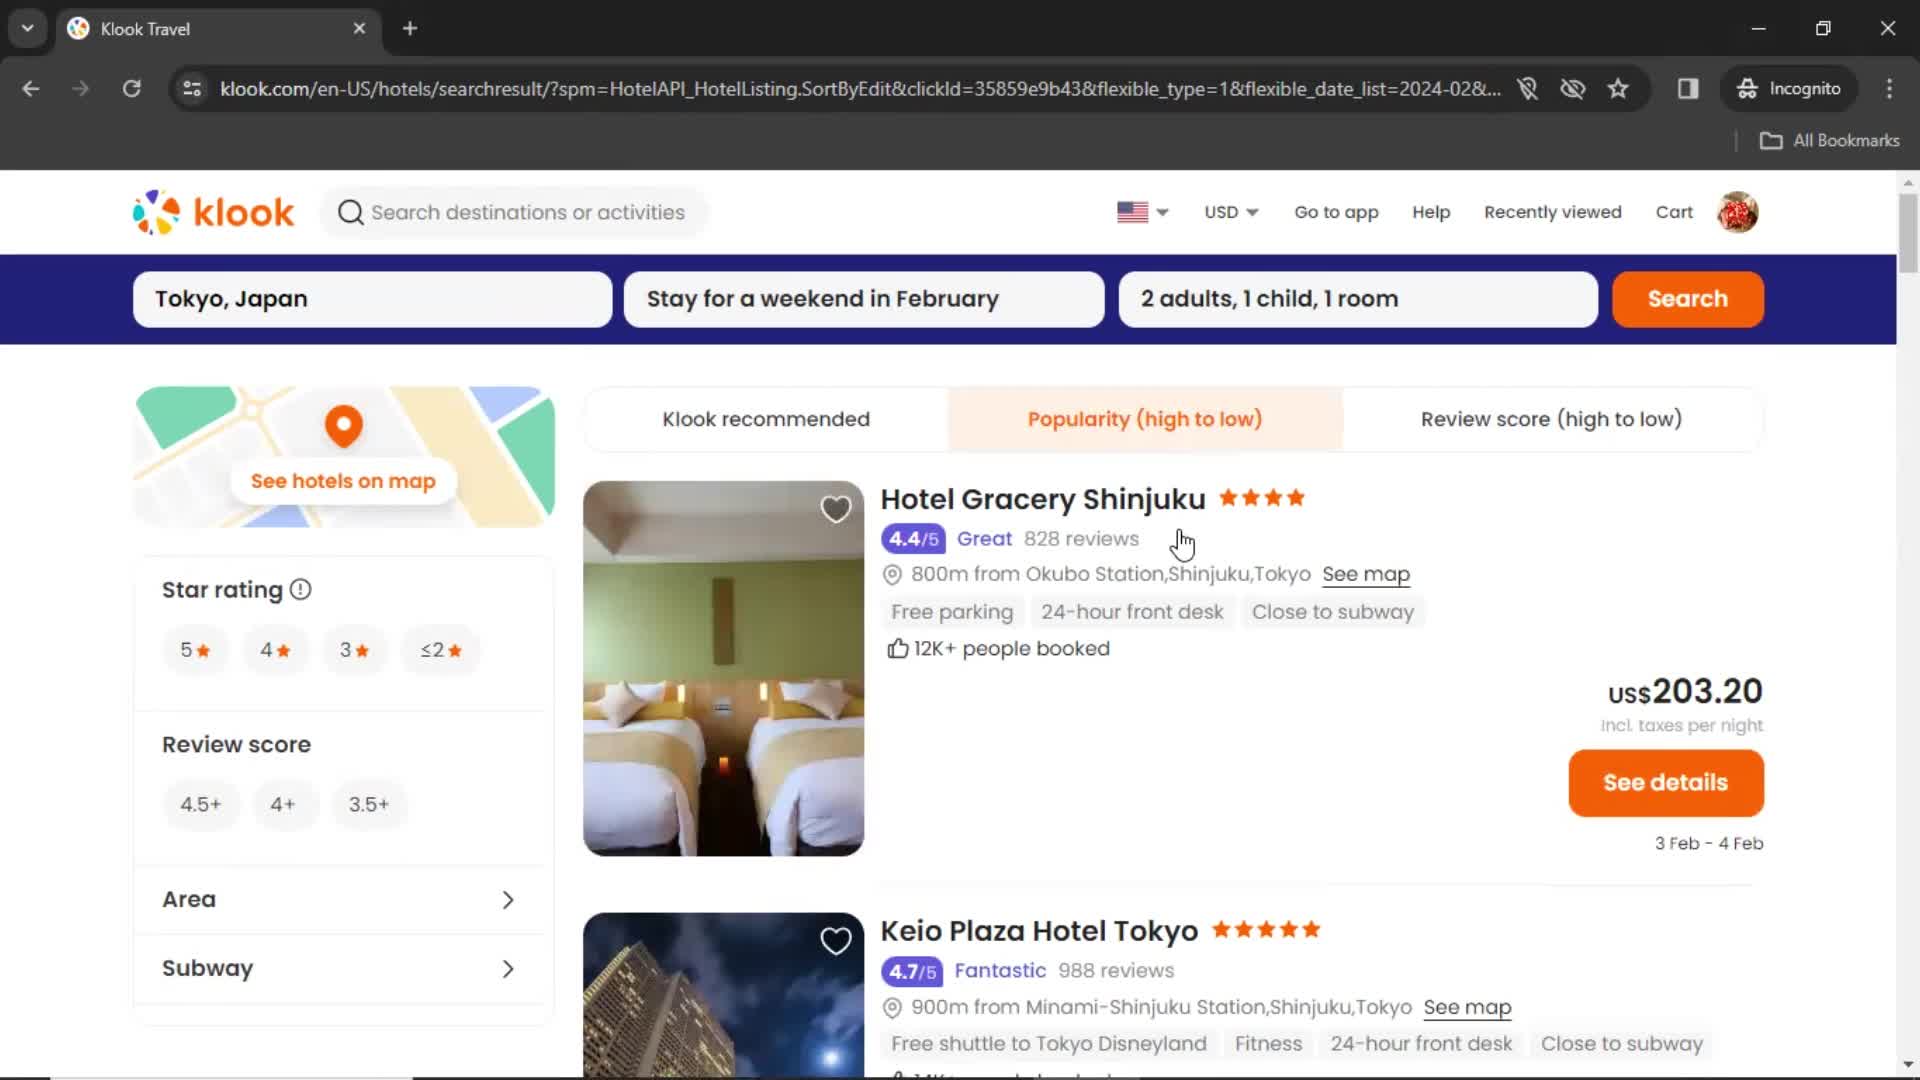Click the 988 reviews text

tap(1116, 971)
